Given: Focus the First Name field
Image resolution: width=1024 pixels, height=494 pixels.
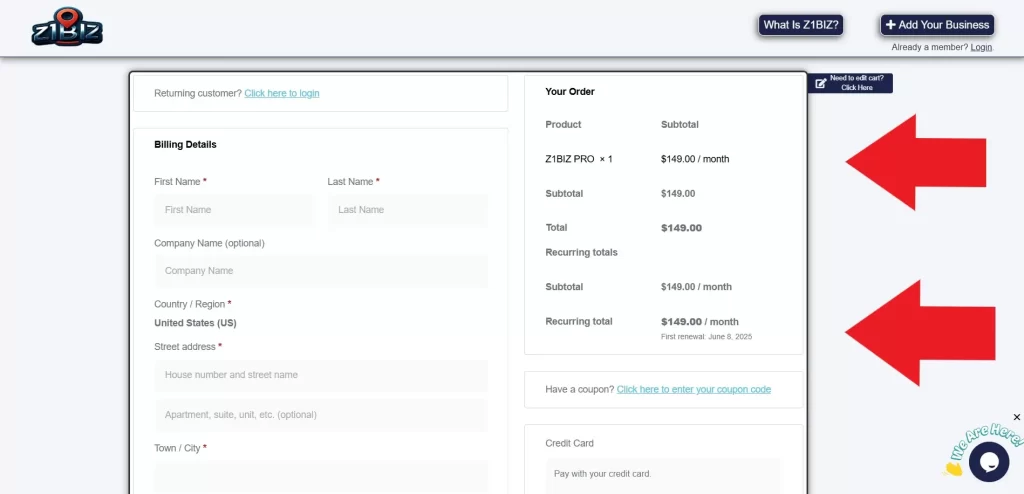Looking at the screenshot, I should coord(234,210).
